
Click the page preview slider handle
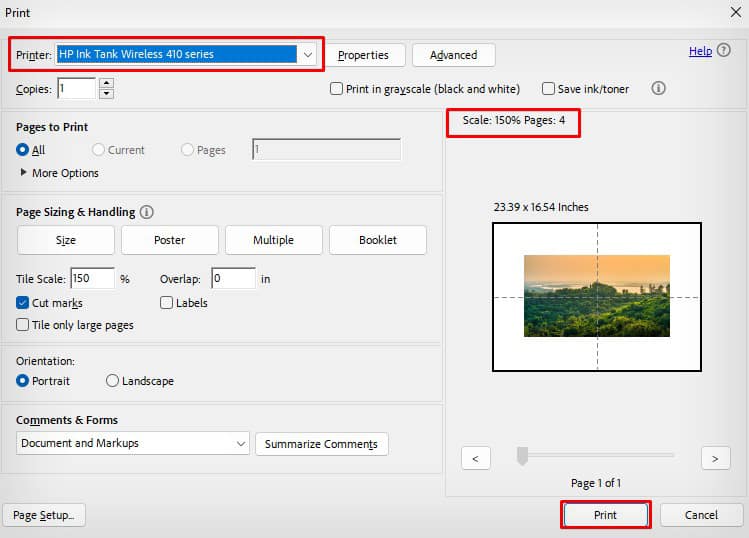coord(523,456)
